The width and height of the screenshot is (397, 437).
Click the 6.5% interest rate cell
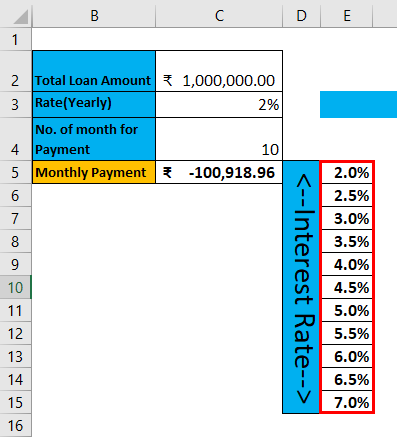347,379
